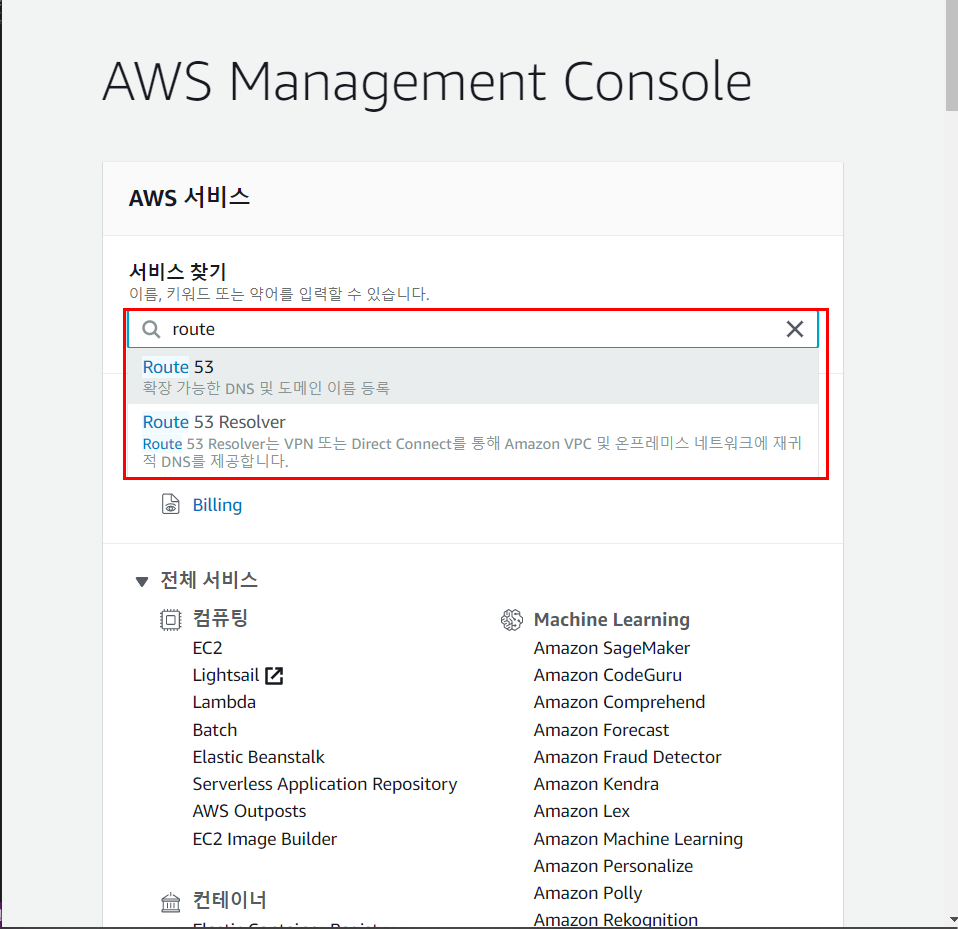Open the EC2 service

[207, 648]
